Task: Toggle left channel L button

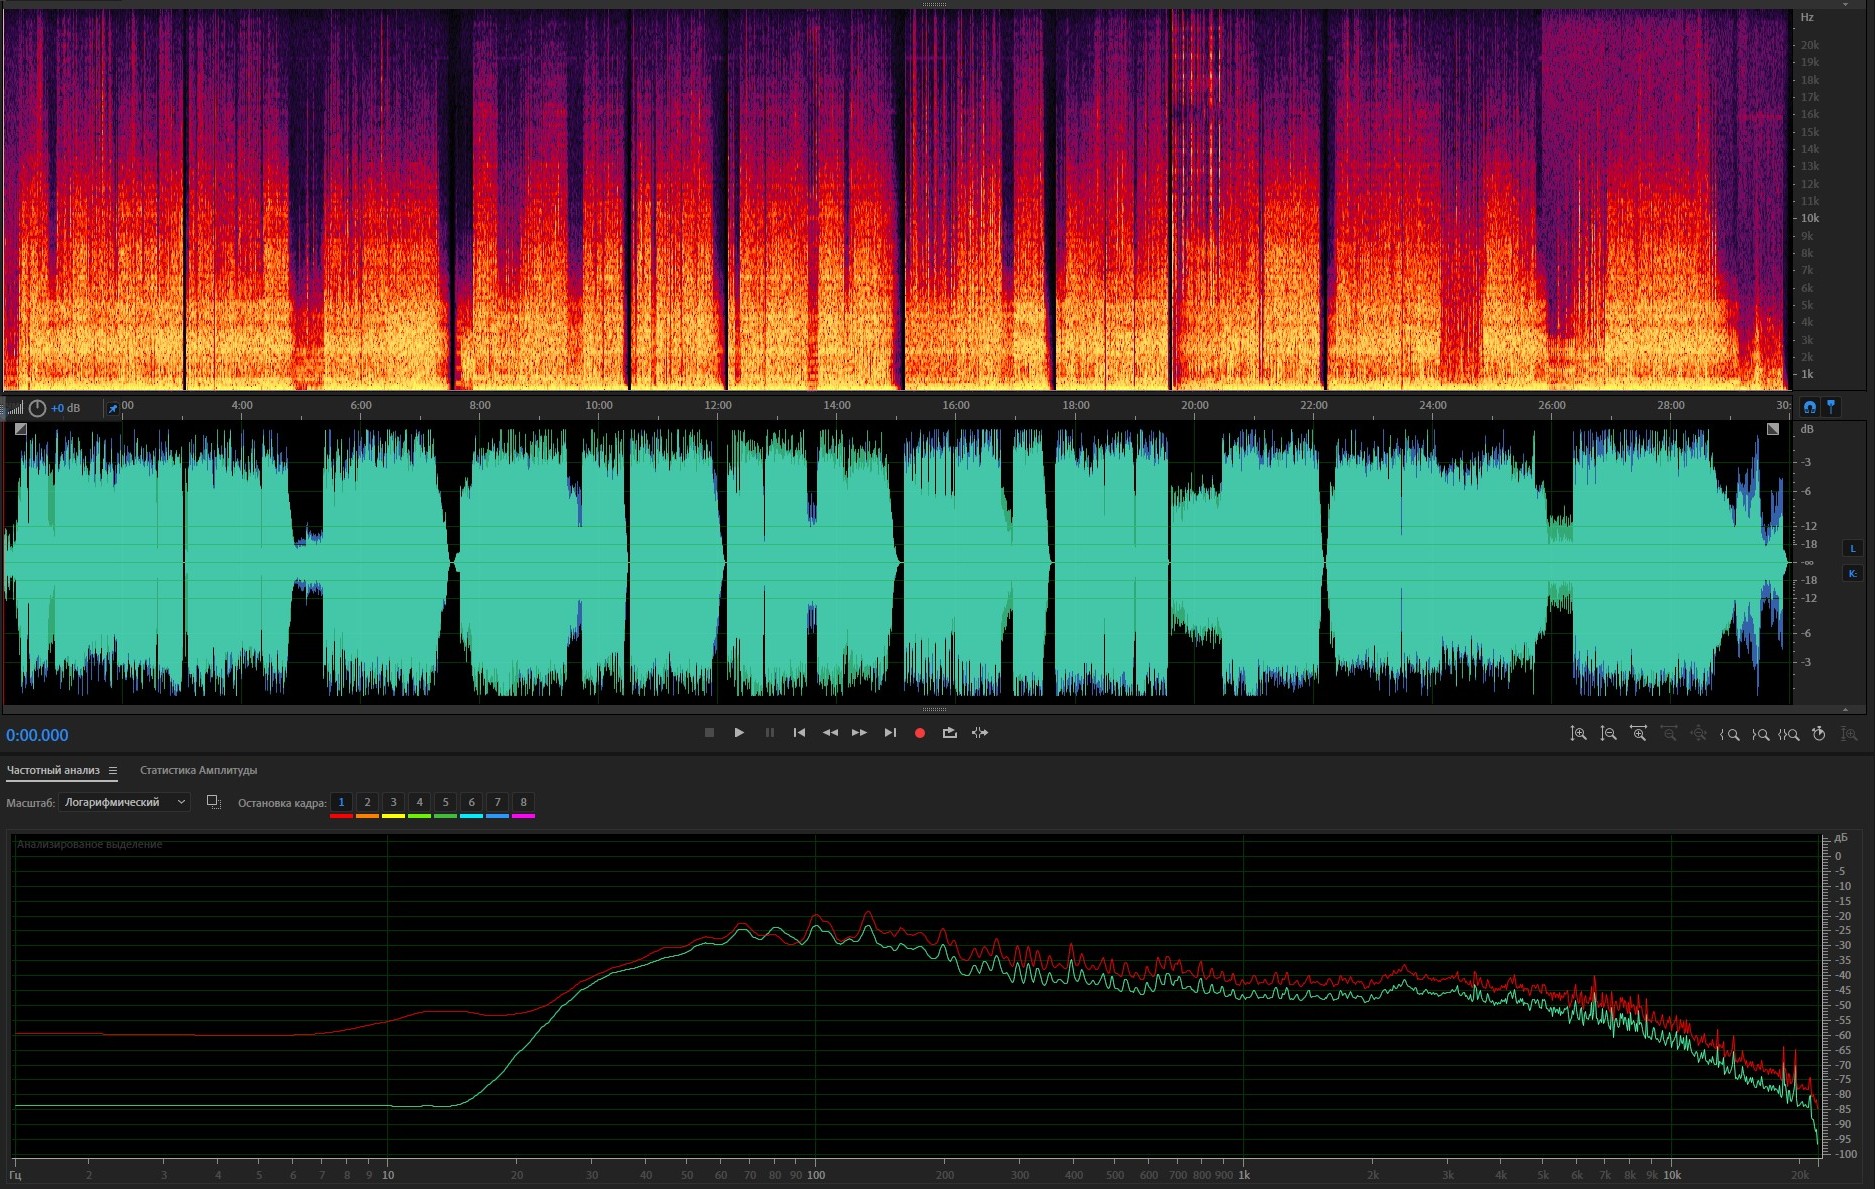Action: [1852, 548]
